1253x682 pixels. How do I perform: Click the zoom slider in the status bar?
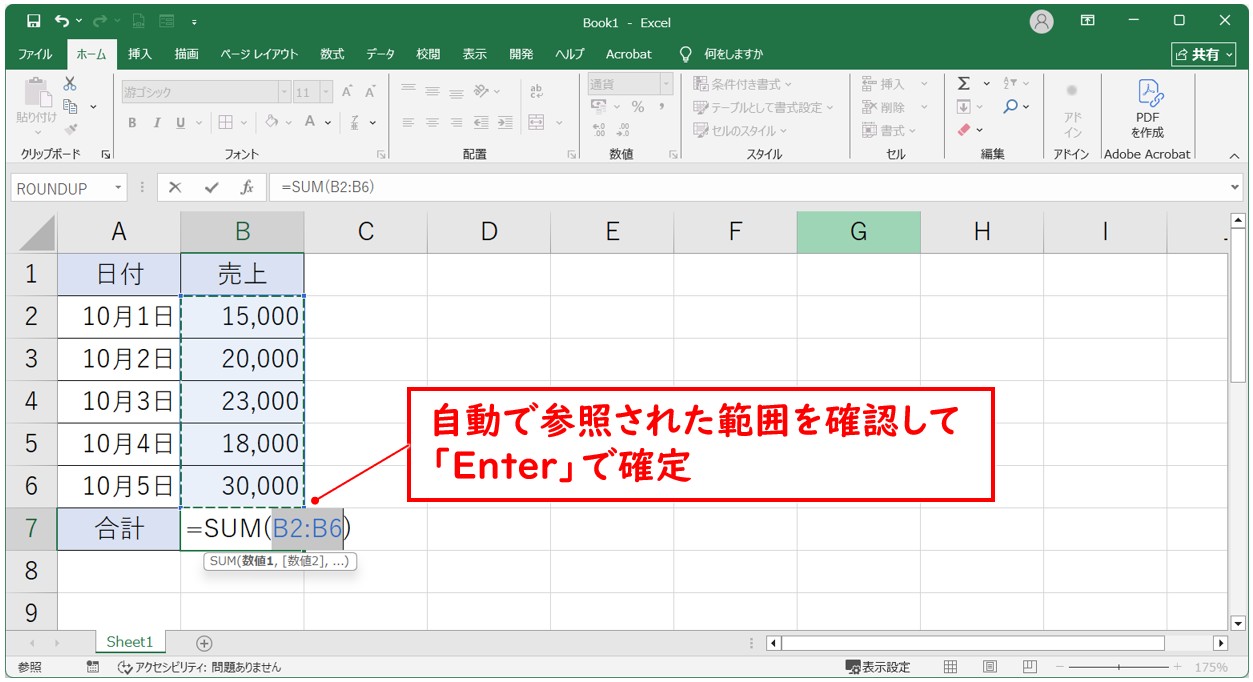coord(1117,665)
